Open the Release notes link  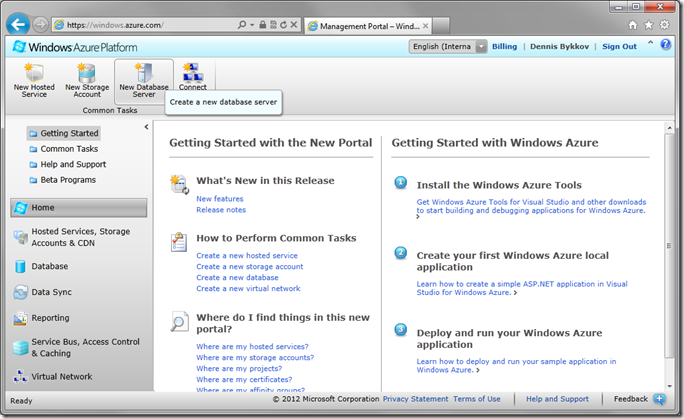tap(220, 210)
